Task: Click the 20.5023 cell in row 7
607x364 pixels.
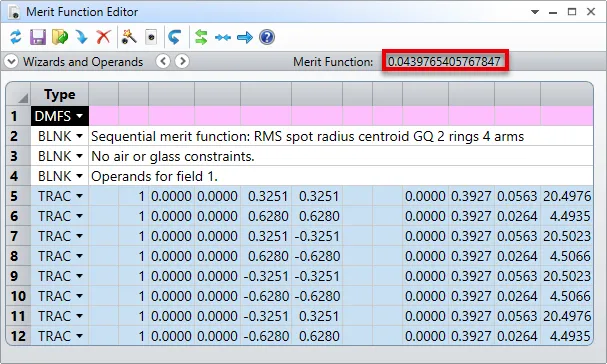Action: tap(567, 236)
